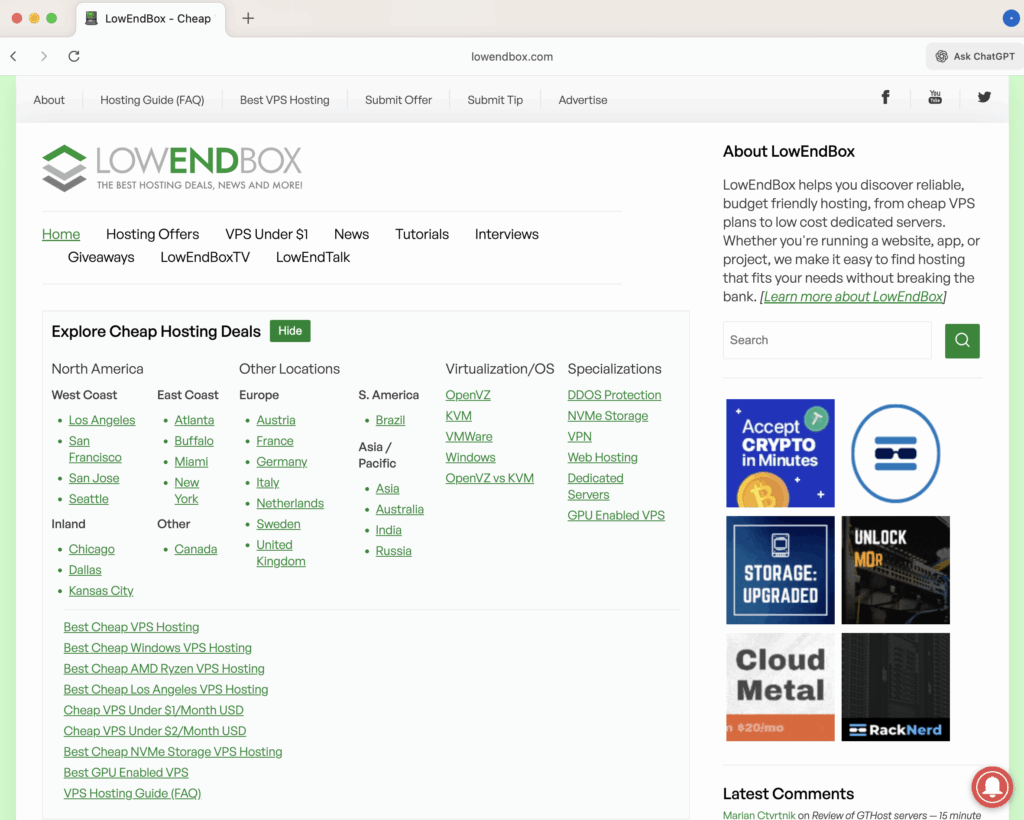Viewport: 1024px width, 820px height.
Task: Follow the Learn more about LowEndBox link
Action: pyautogui.click(x=852, y=296)
